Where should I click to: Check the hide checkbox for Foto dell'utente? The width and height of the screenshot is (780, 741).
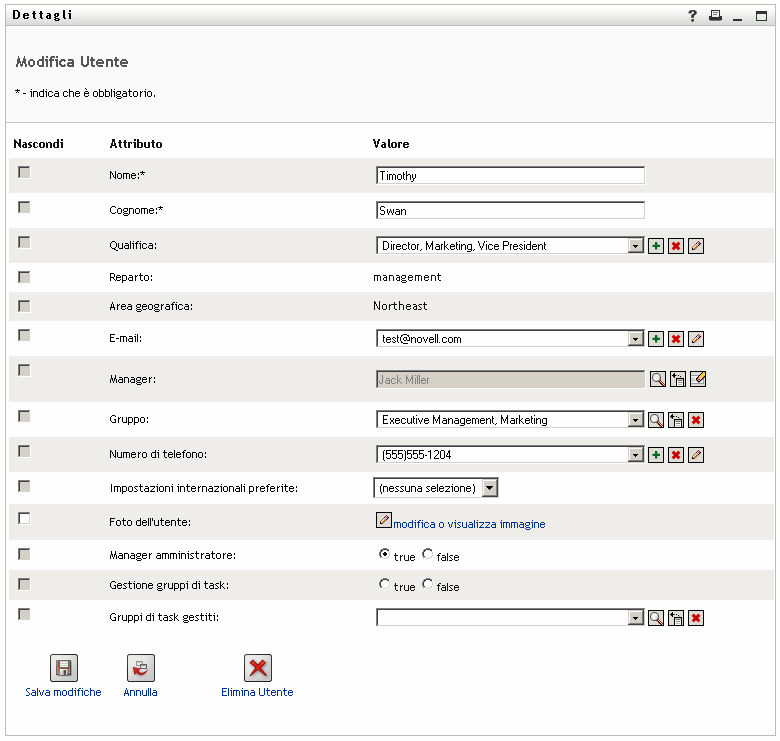click(24, 518)
